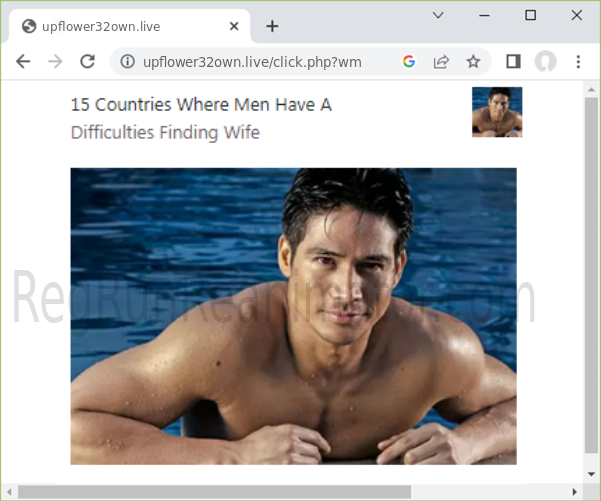Close the upflower32own.live tab
The height and width of the screenshot is (501, 601).
[234, 26]
